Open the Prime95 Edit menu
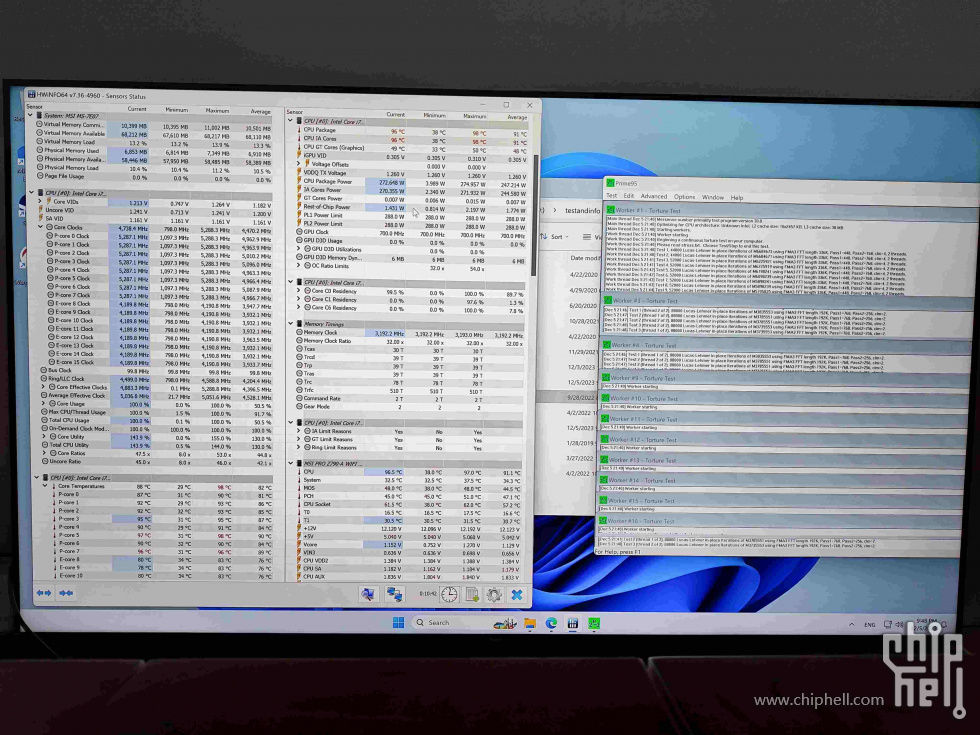The width and height of the screenshot is (980, 735). coord(628,196)
